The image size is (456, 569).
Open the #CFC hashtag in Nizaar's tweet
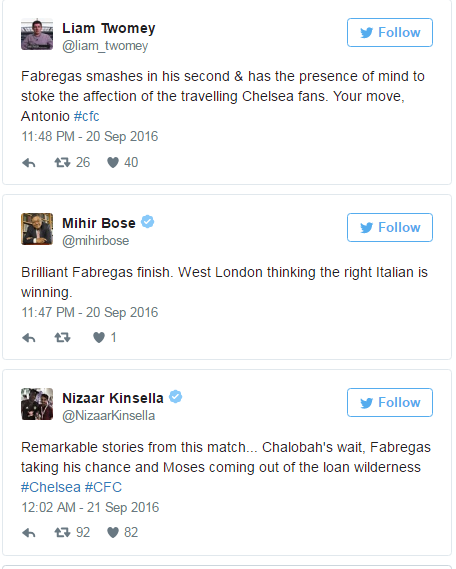(103, 487)
